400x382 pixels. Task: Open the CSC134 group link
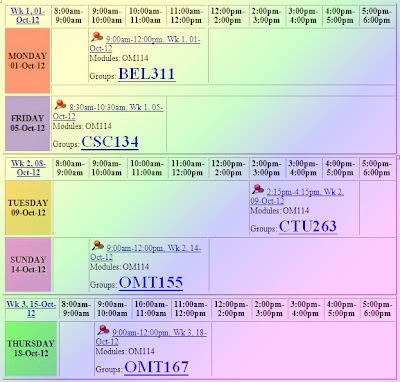[110, 142]
